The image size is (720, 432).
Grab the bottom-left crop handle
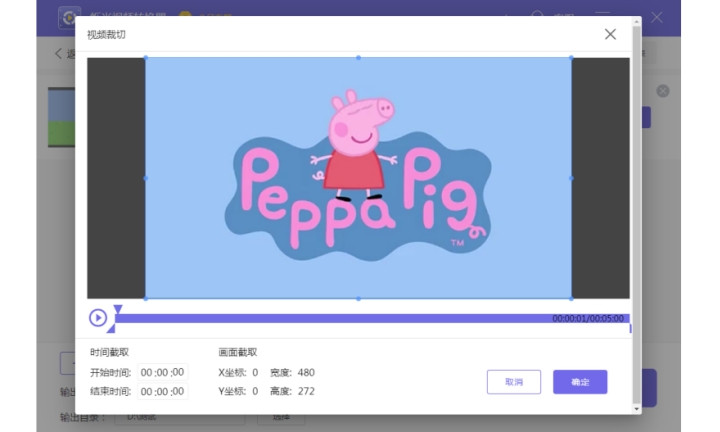pyautogui.click(x=146, y=299)
